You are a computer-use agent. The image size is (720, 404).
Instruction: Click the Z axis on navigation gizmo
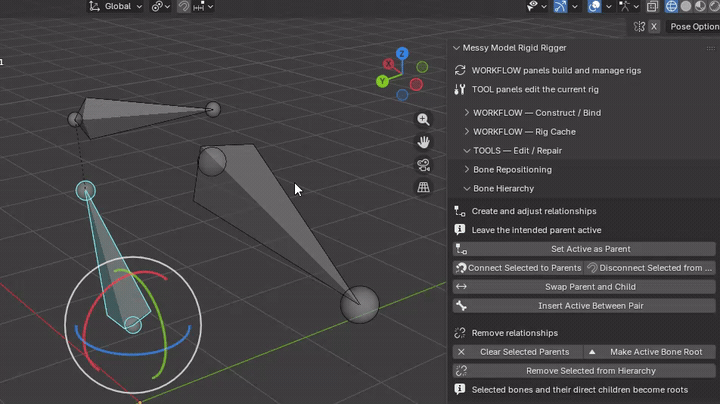[x=402, y=54]
